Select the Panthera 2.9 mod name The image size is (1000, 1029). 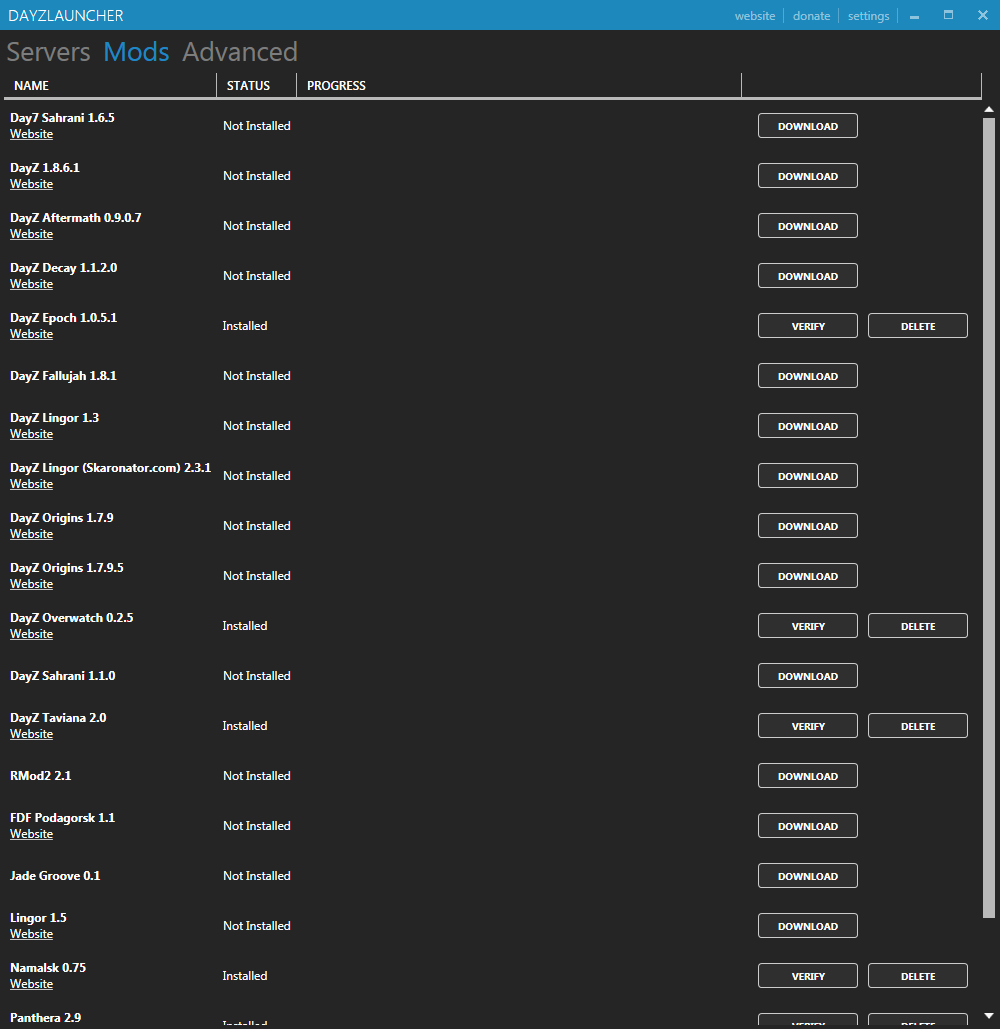[x=46, y=1018]
